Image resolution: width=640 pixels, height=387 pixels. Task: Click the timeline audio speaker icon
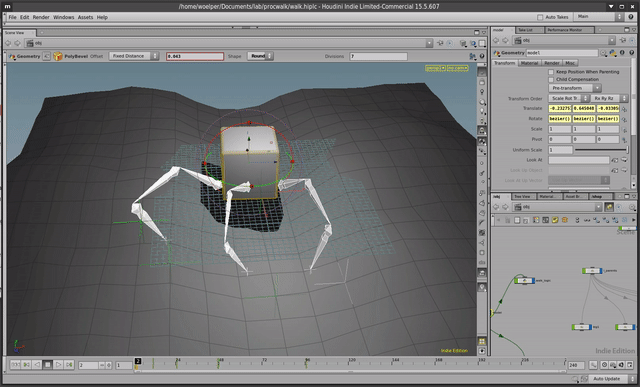pos(621,365)
